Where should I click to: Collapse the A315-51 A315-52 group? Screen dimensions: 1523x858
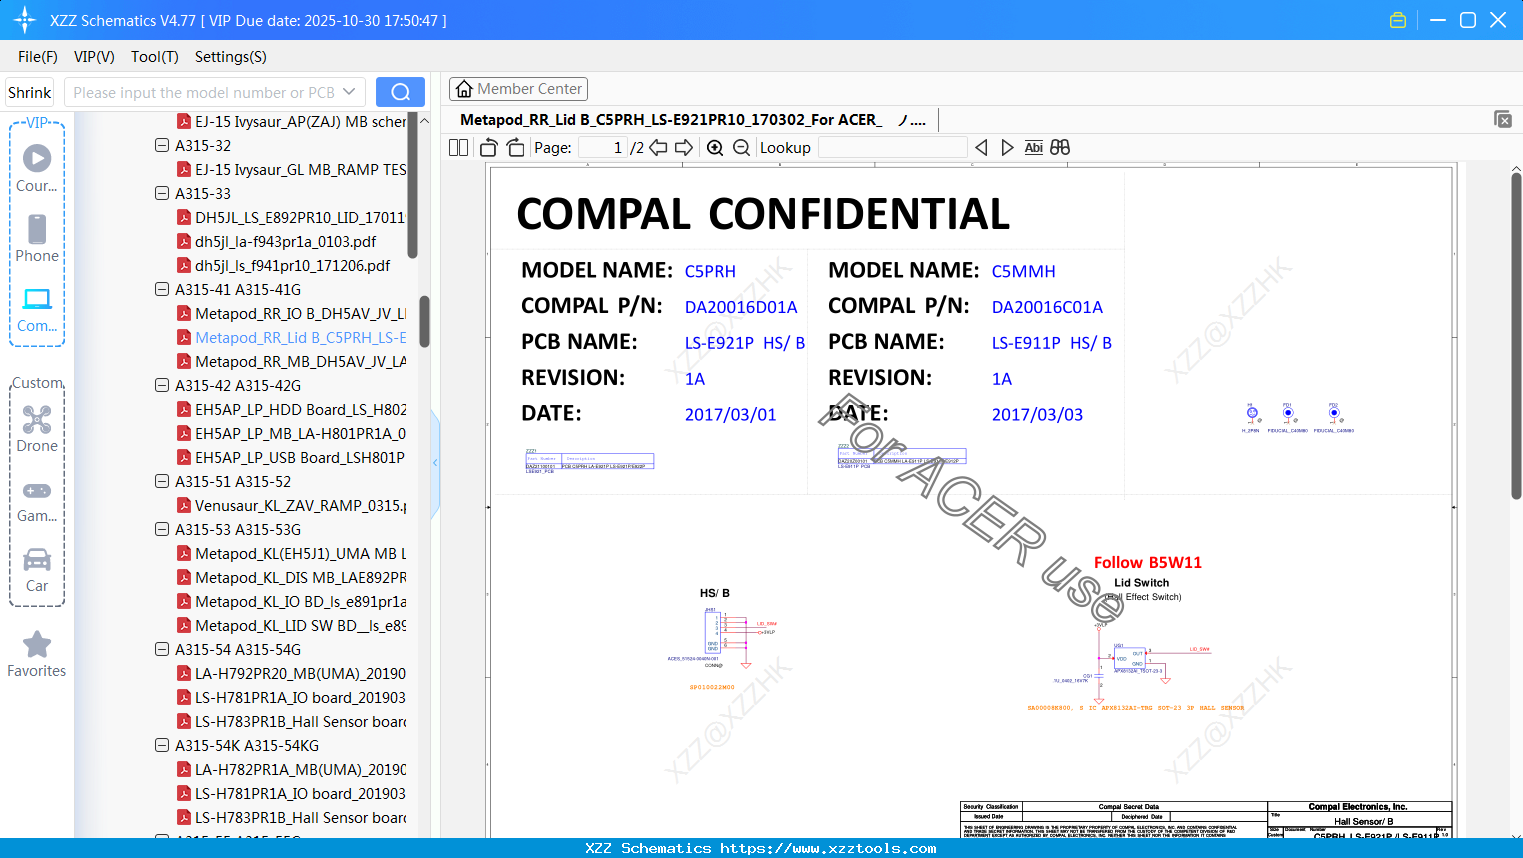162,482
